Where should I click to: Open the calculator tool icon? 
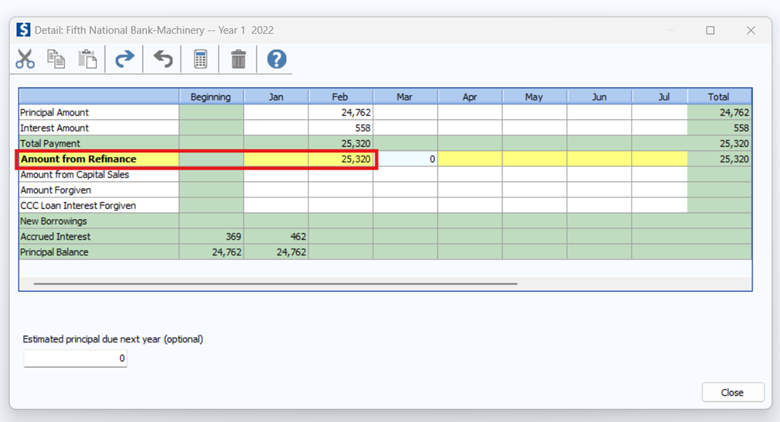point(200,59)
